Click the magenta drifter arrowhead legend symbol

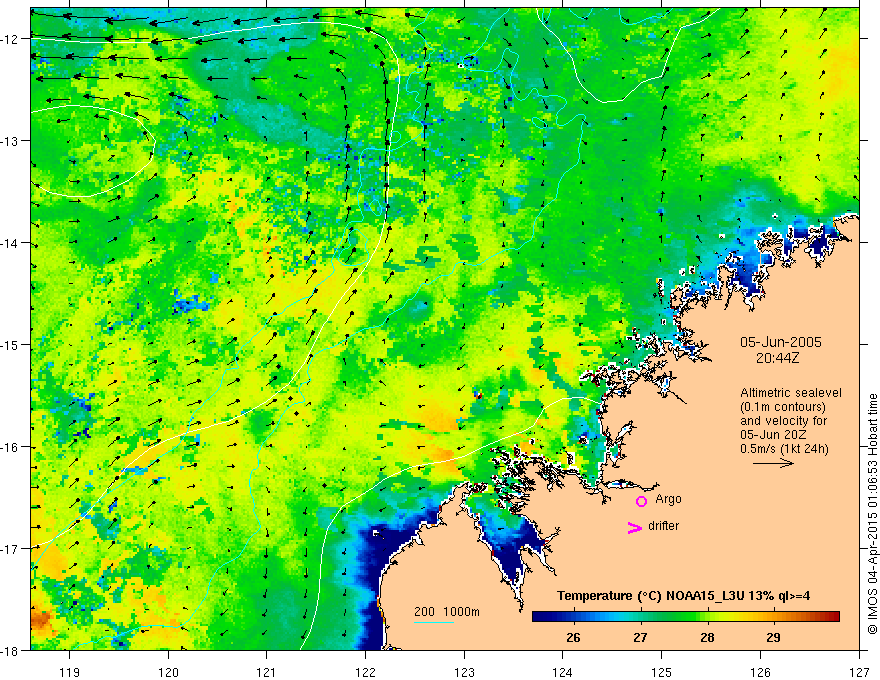[635, 527]
